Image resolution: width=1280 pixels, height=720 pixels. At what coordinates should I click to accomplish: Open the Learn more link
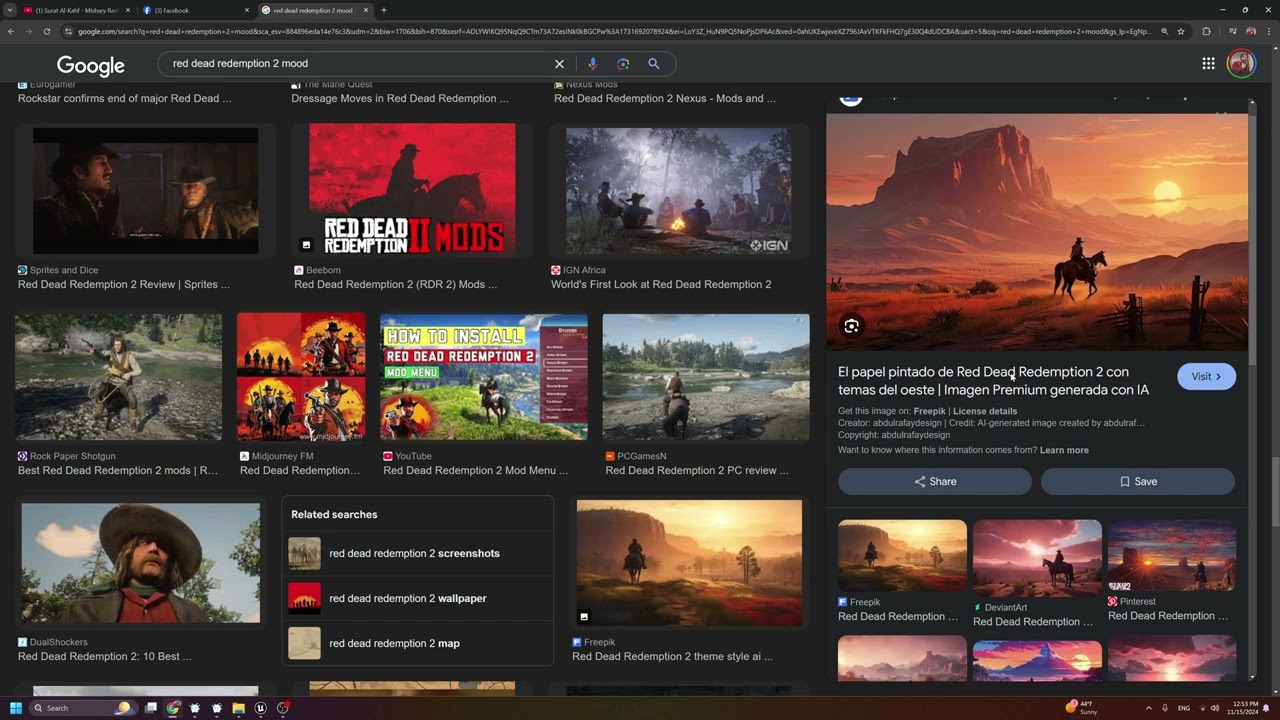1064,450
